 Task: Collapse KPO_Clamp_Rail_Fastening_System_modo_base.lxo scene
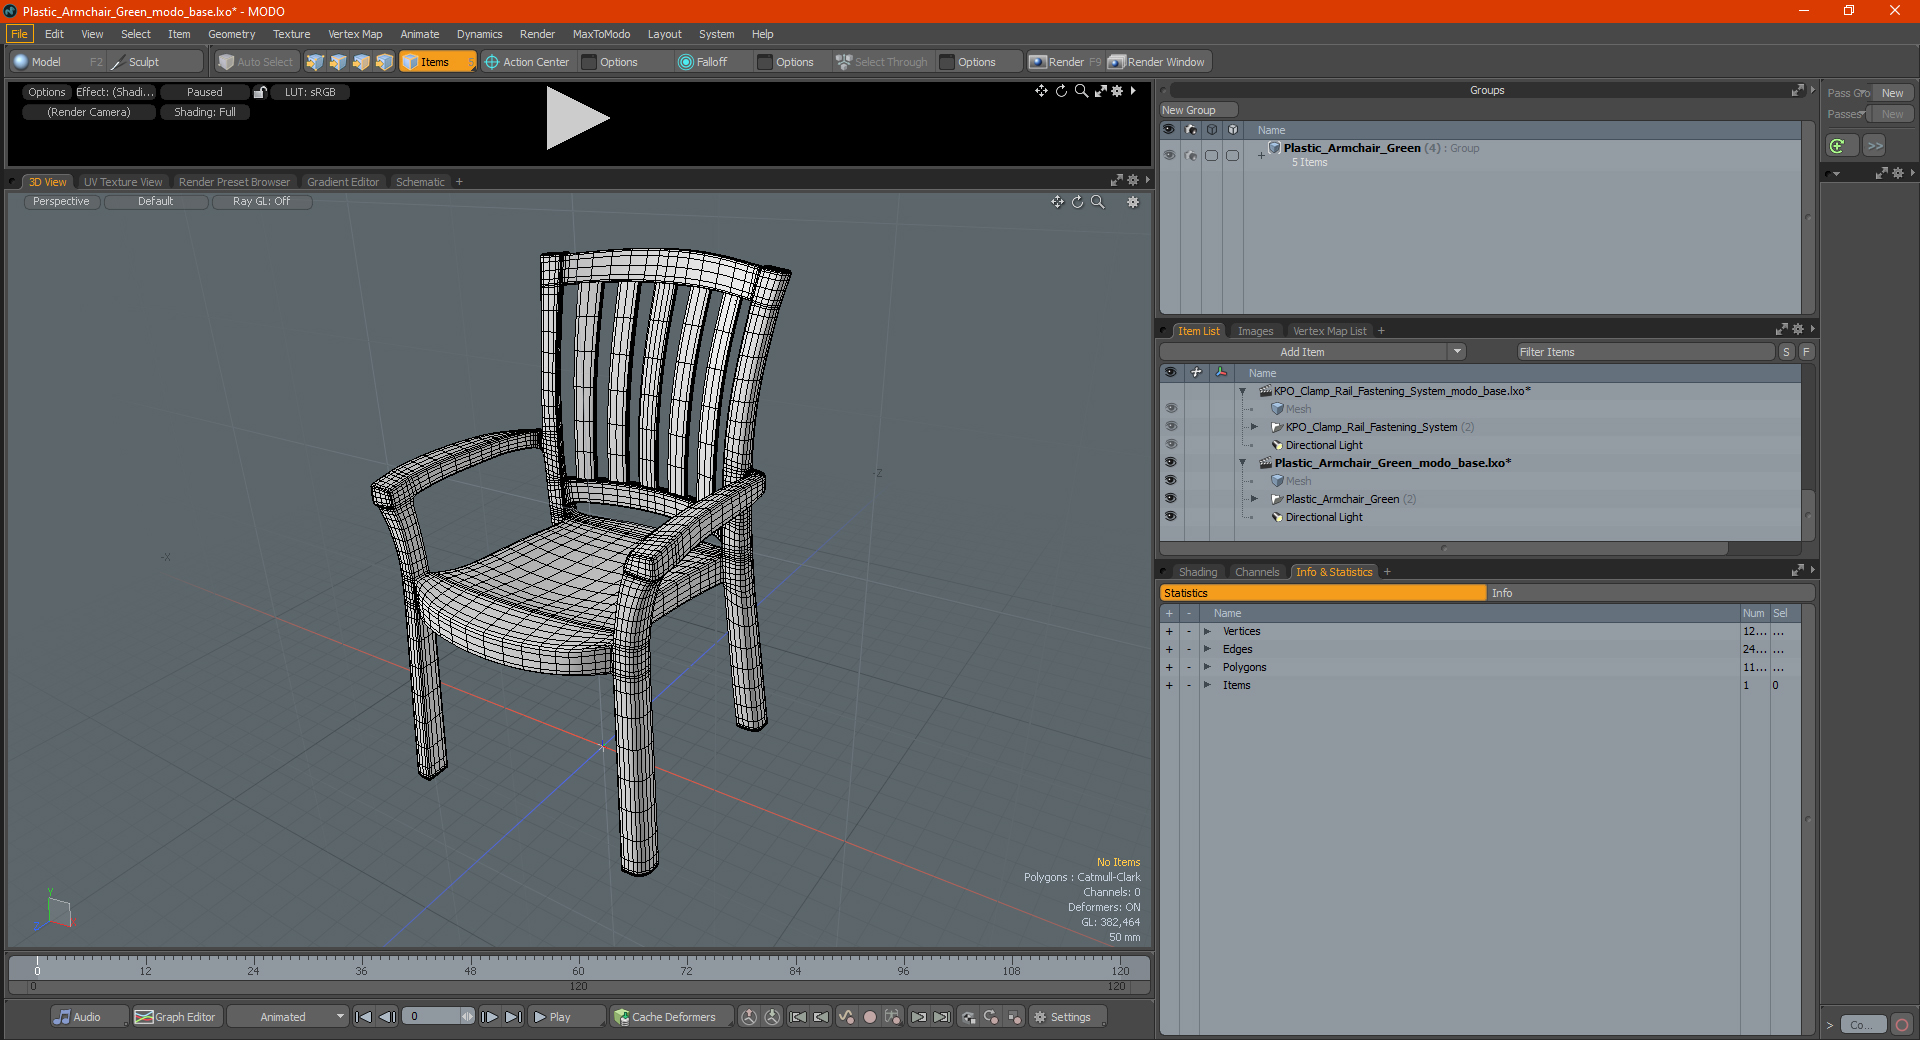tap(1243, 391)
